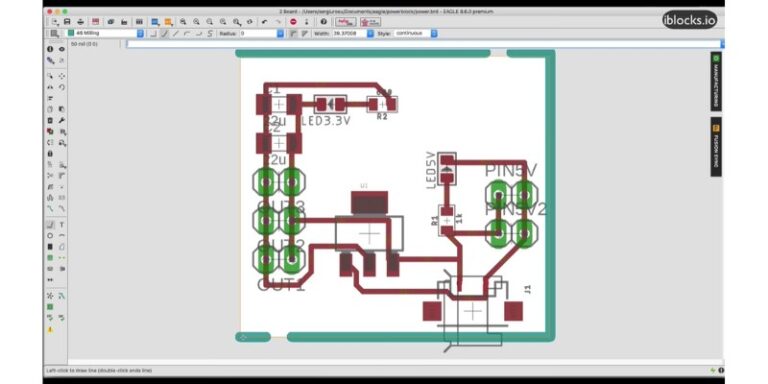Choose the first right-angle wire bend style
Image resolution: width=768 pixels, height=384 pixels.
point(153,33)
